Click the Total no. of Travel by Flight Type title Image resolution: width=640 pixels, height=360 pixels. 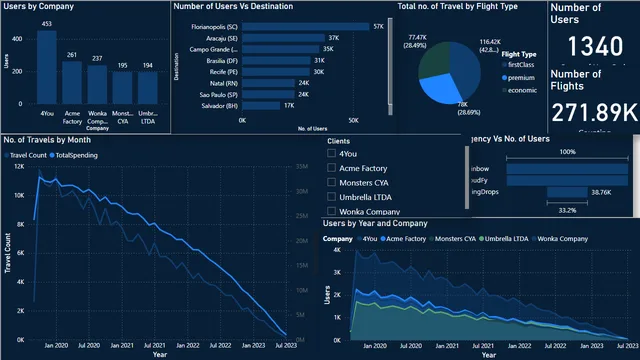[x=458, y=6]
